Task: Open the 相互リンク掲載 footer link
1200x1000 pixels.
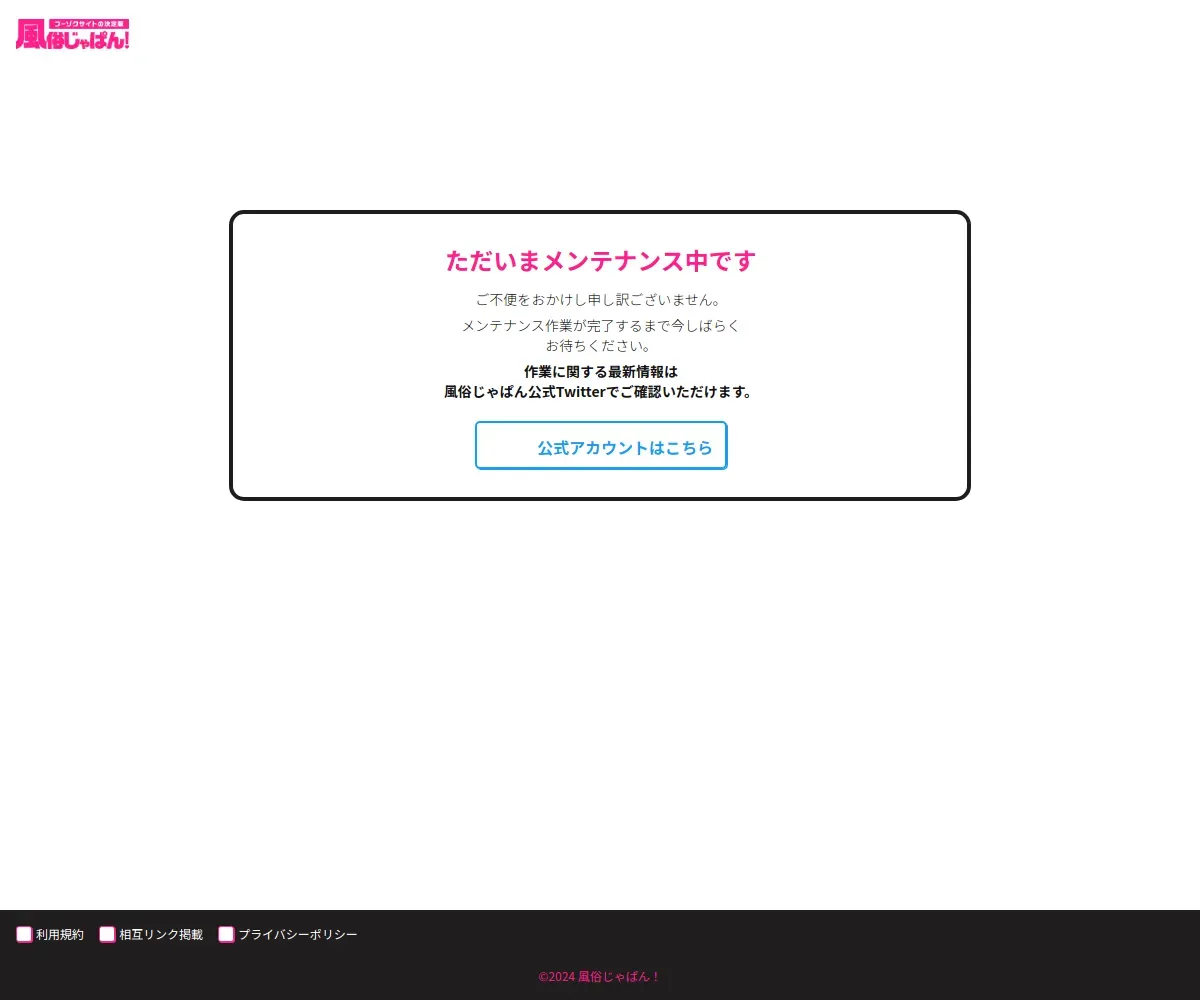Action: coord(161,935)
